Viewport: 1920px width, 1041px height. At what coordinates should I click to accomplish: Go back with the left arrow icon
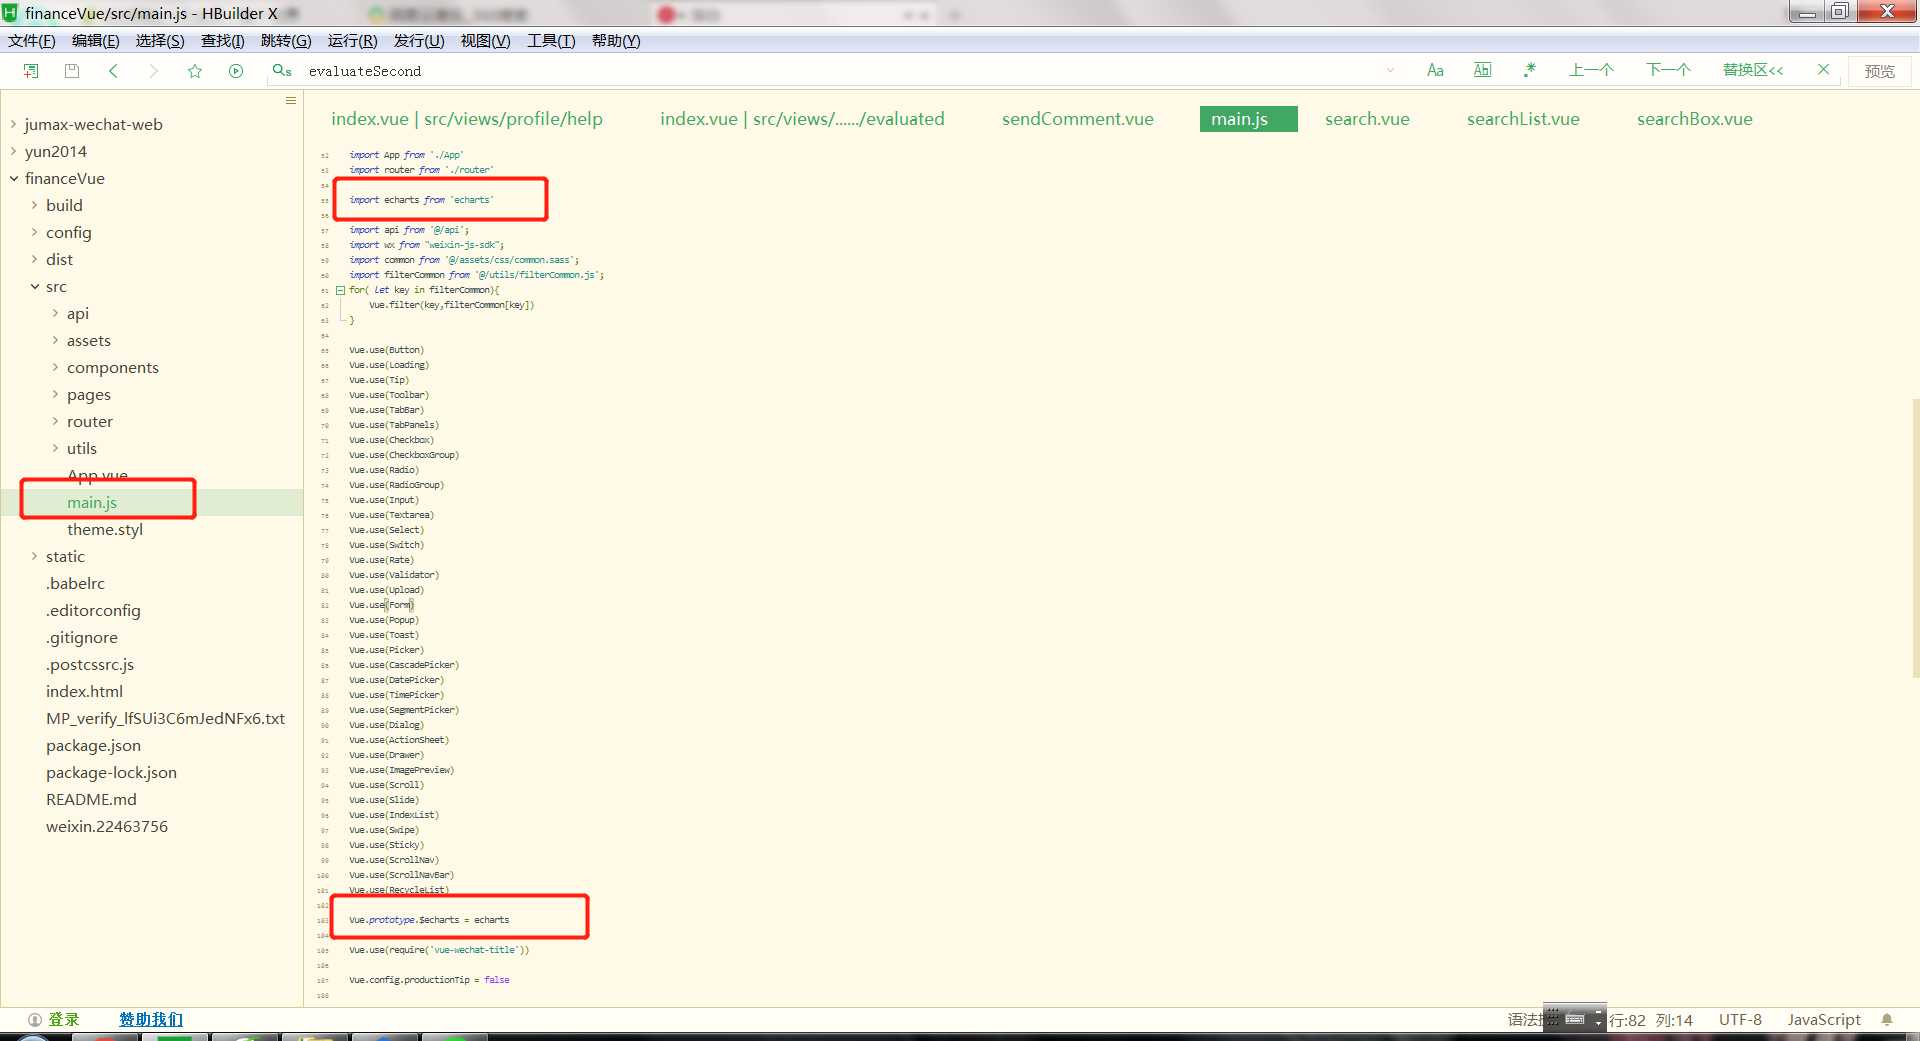(x=113, y=71)
